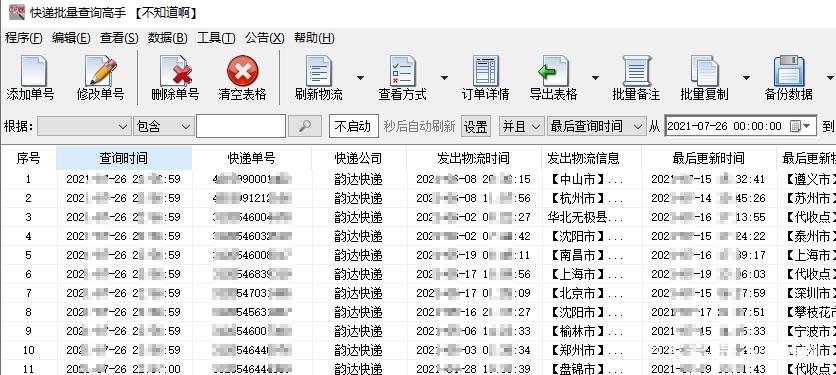Click the 备份数据 floppy disk icon
This screenshot has width=836, height=375.
(789, 71)
